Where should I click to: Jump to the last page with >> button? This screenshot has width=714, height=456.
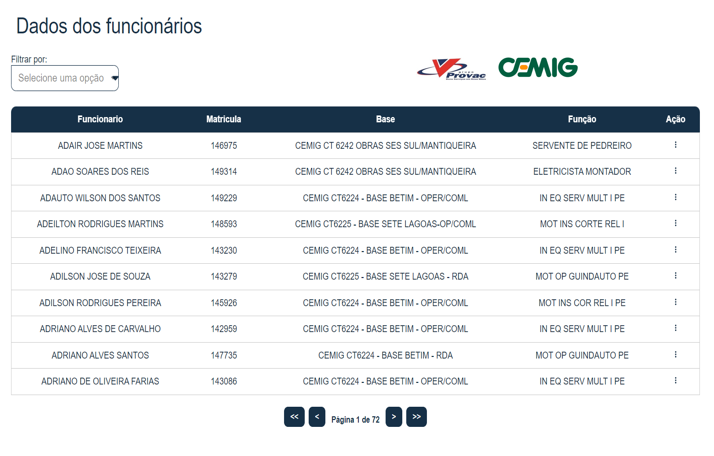coord(416,417)
